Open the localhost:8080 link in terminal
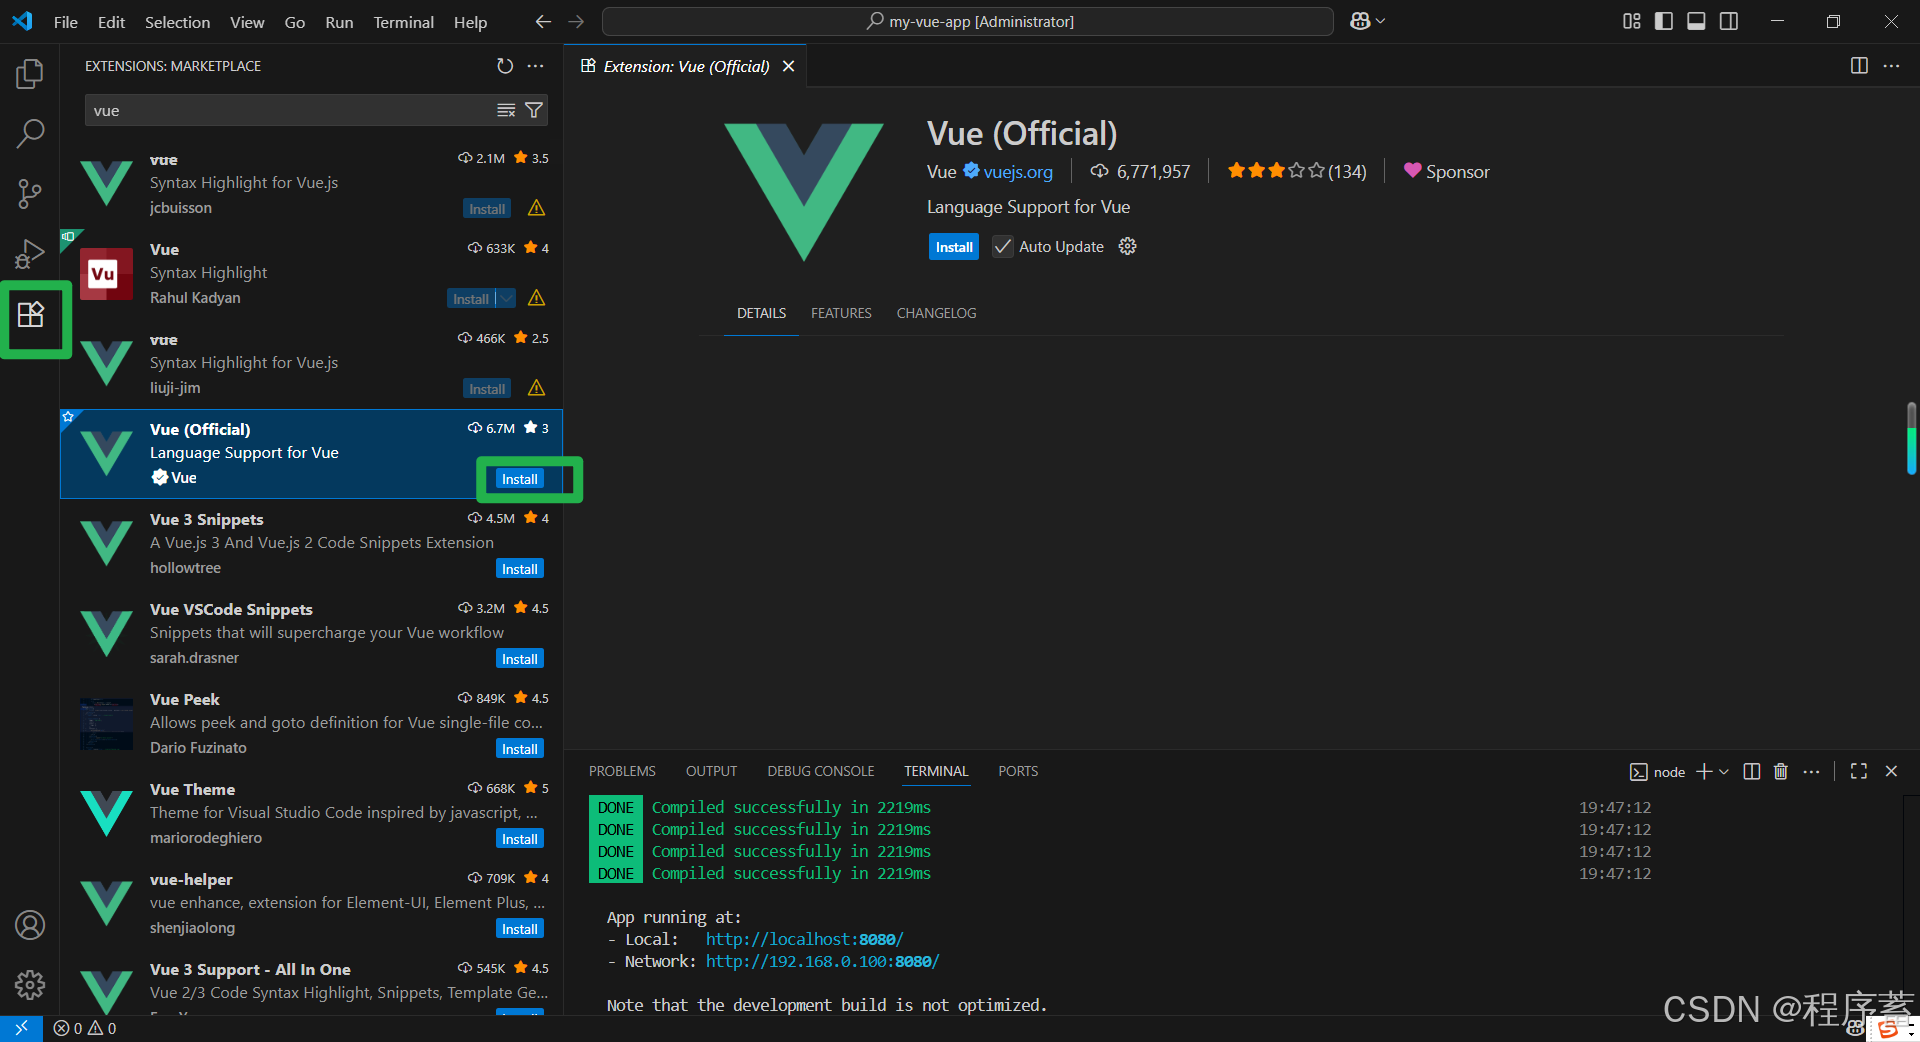The height and width of the screenshot is (1042, 1920). point(804,939)
